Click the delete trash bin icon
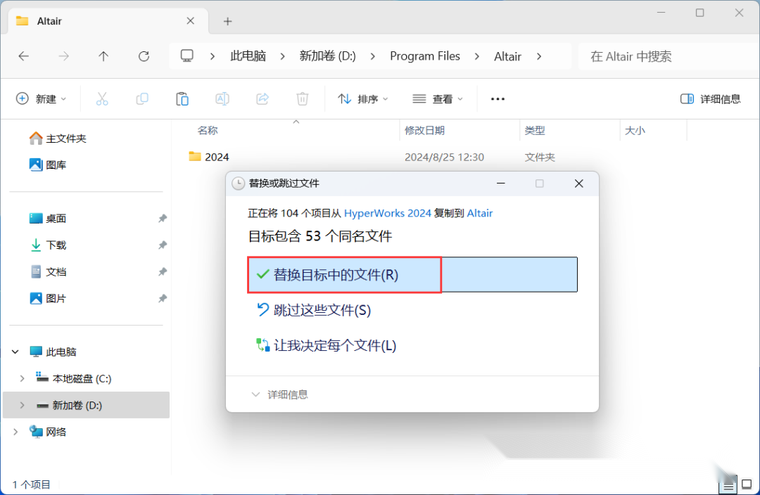 click(x=302, y=99)
